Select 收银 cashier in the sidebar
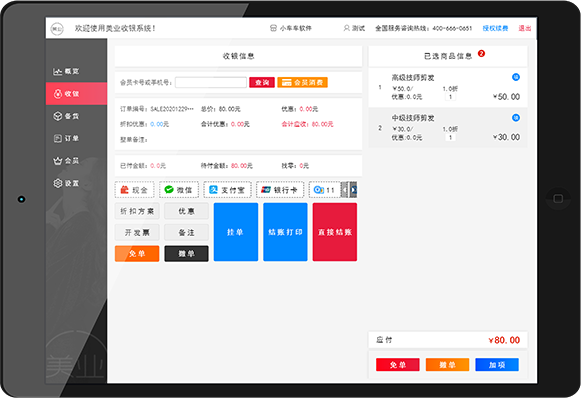The height and width of the screenshot is (398, 581). point(76,93)
